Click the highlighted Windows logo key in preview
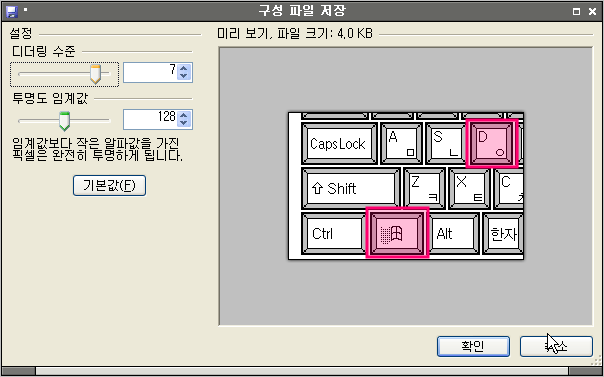This screenshot has height=377, width=604. point(397,233)
